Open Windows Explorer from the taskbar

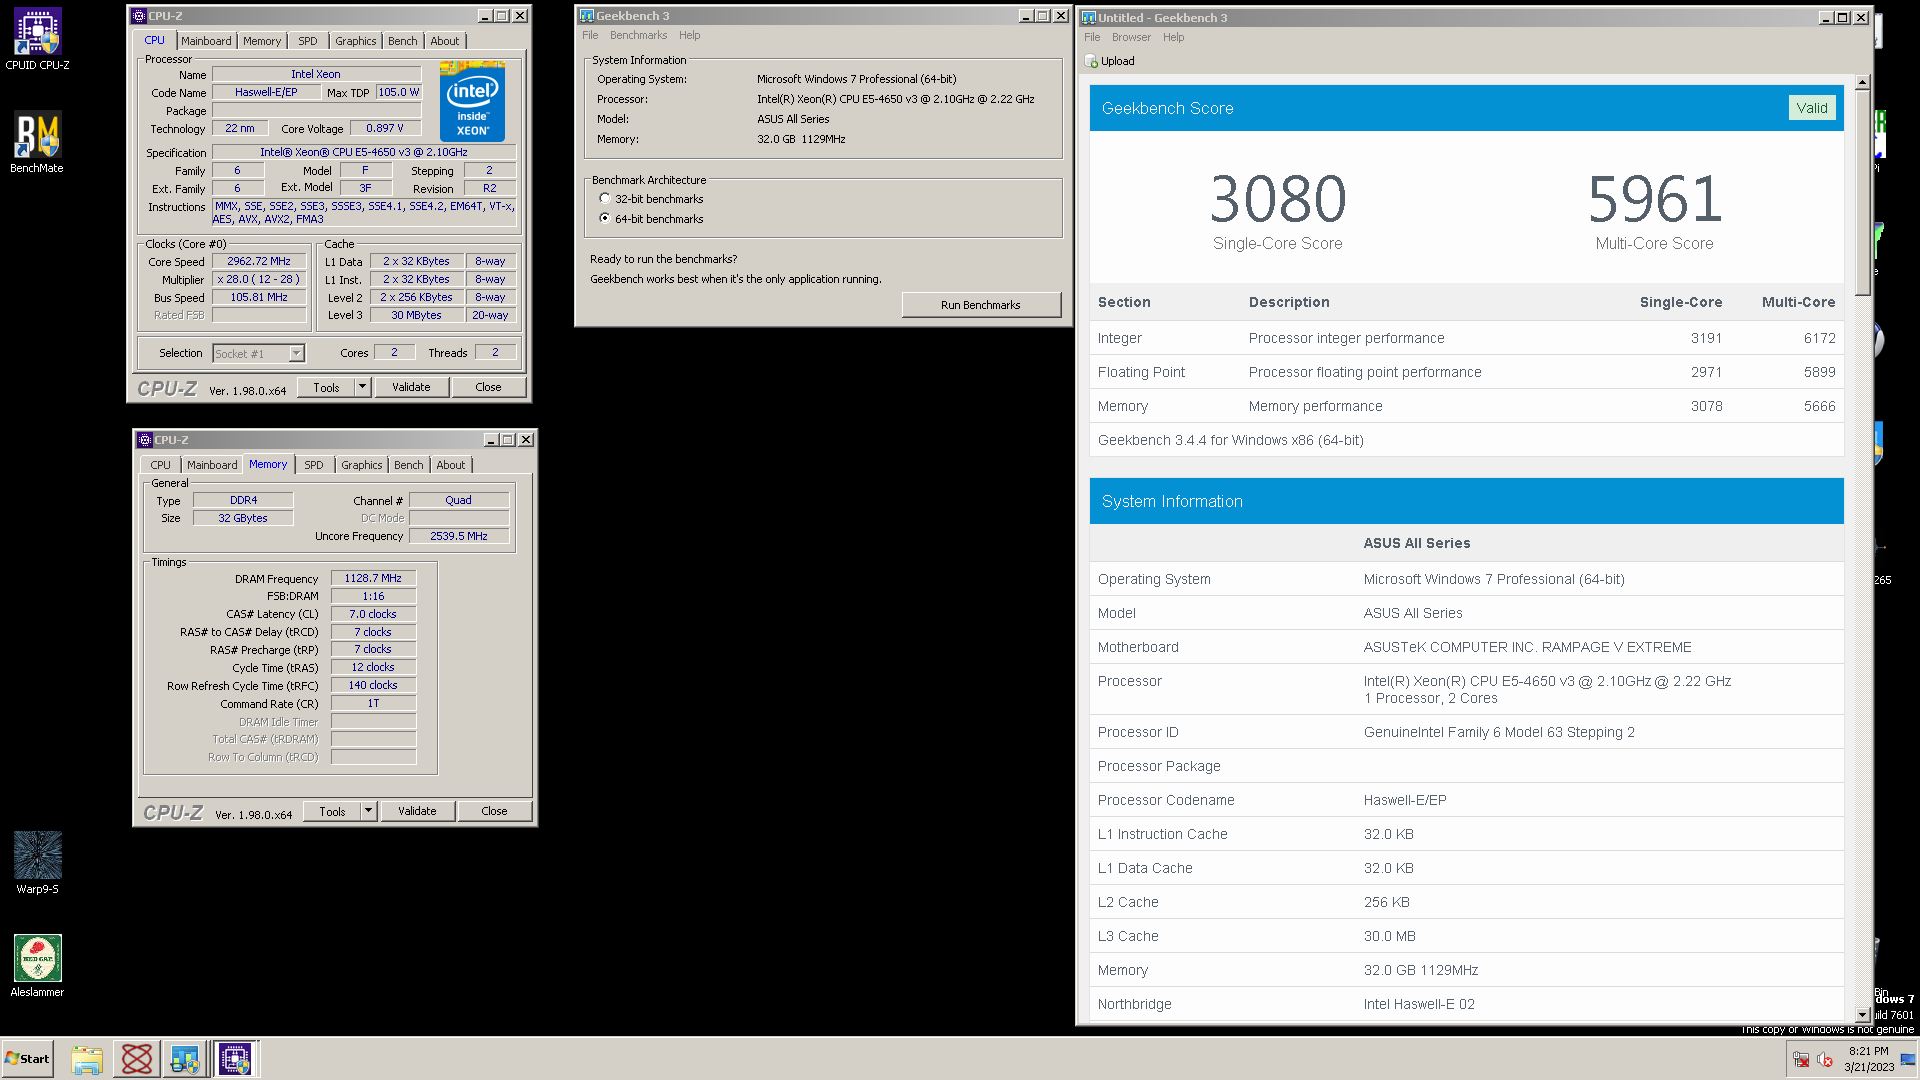87,1059
